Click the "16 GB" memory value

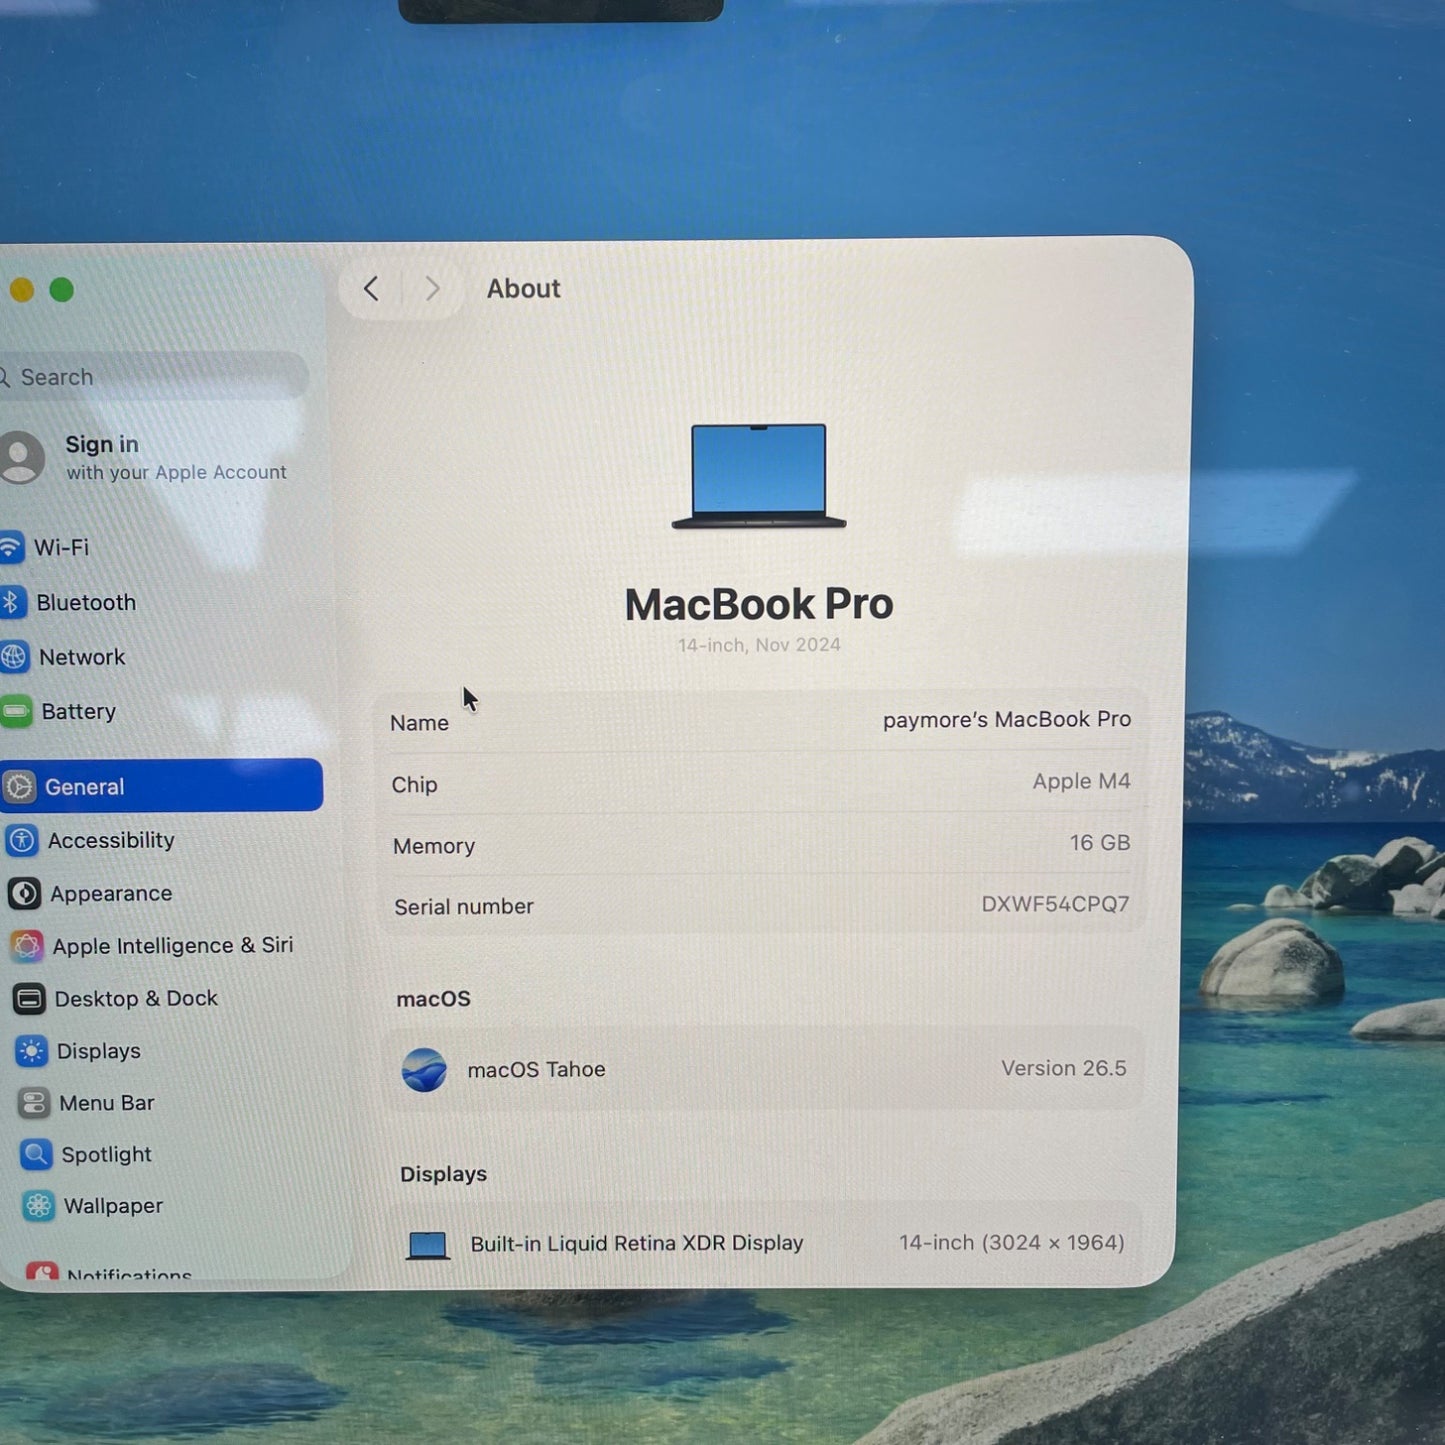pyautogui.click(x=1100, y=843)
